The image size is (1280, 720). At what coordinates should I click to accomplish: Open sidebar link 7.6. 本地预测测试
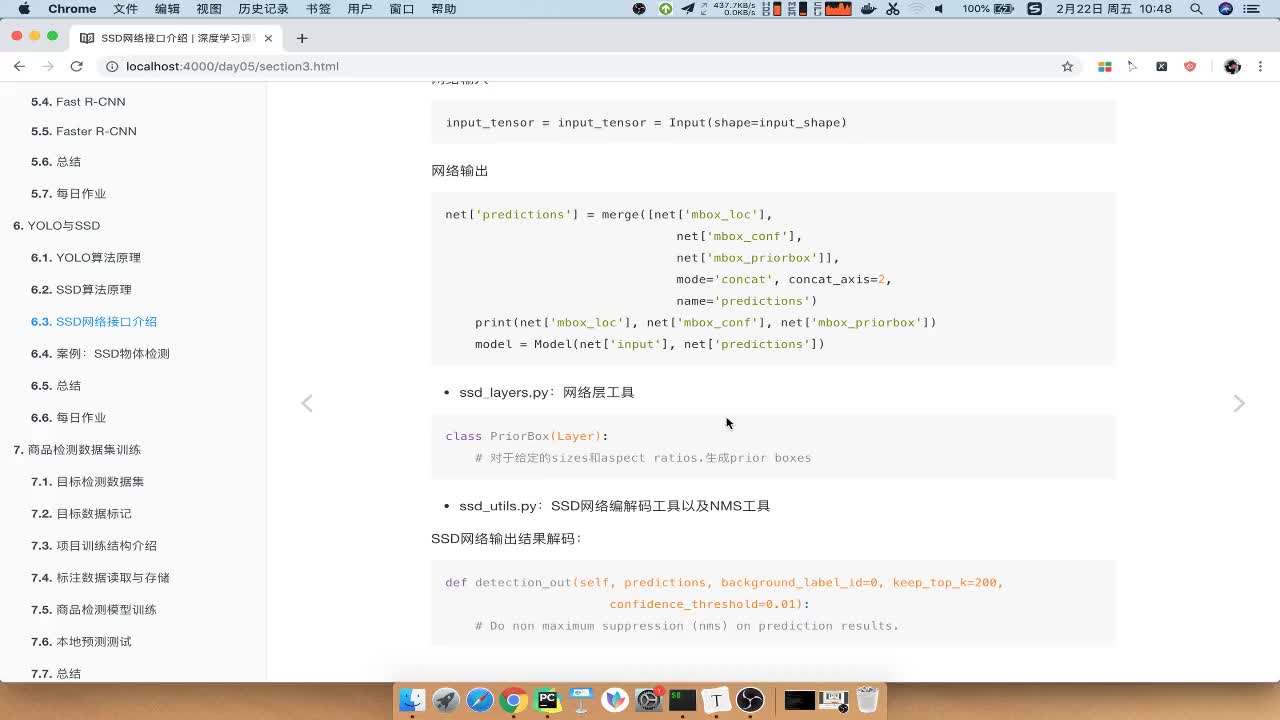coord(81,642)
